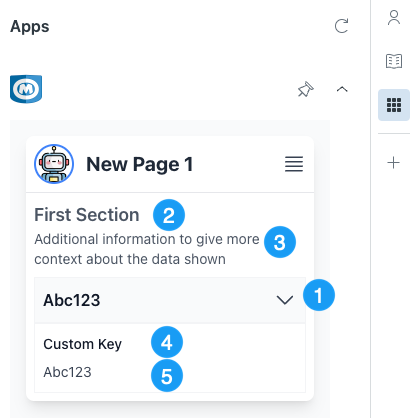Click the Abc123 value under Custom Key

click(67, 372)
